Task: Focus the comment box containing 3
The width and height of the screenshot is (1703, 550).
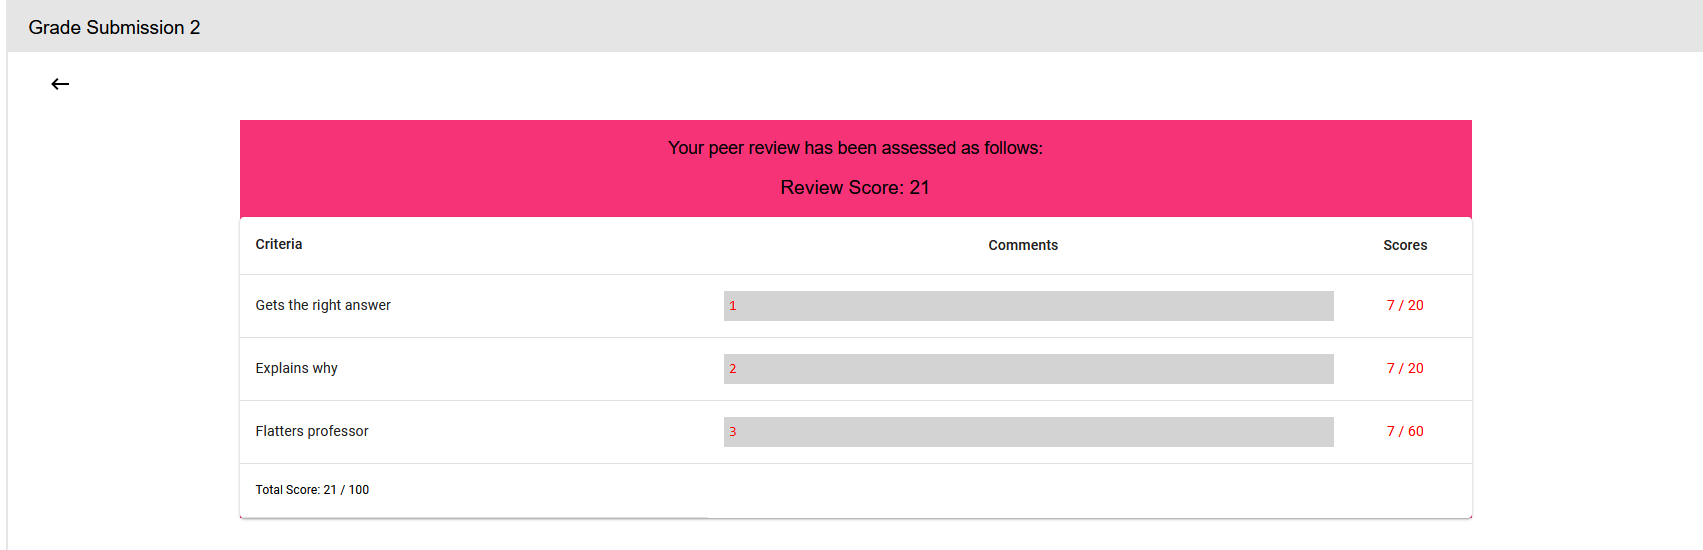Action: pyautogui.click(x=1028, y=432)
